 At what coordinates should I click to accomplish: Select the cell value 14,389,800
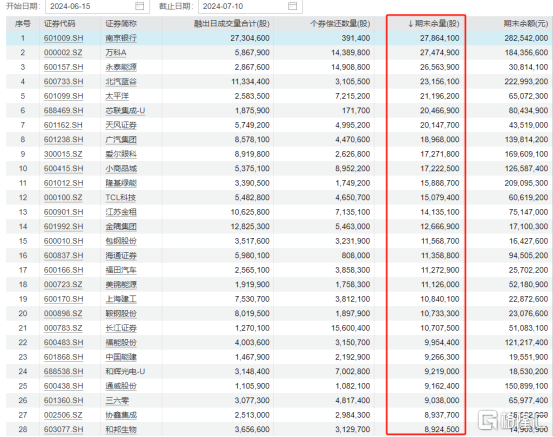351,53
